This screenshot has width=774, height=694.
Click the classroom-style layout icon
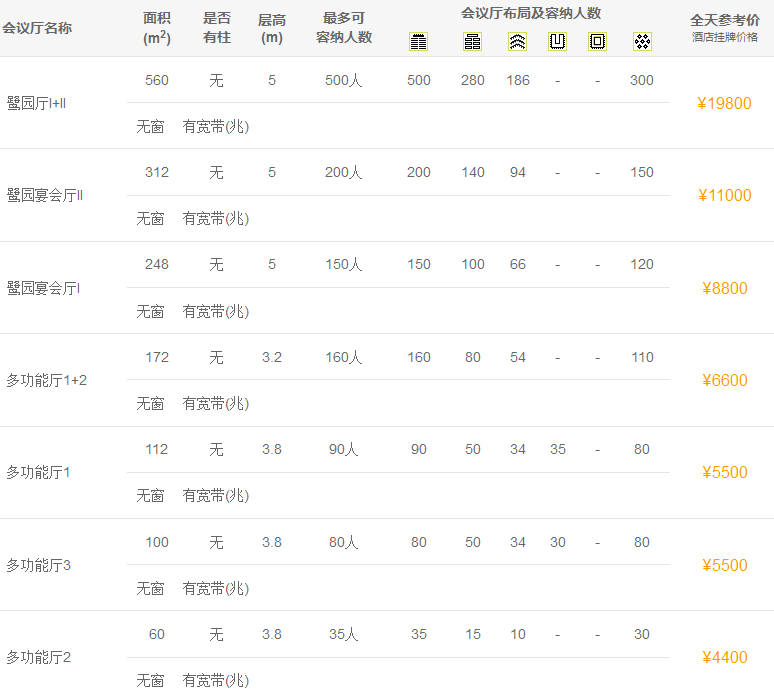[x=473, y=41]
